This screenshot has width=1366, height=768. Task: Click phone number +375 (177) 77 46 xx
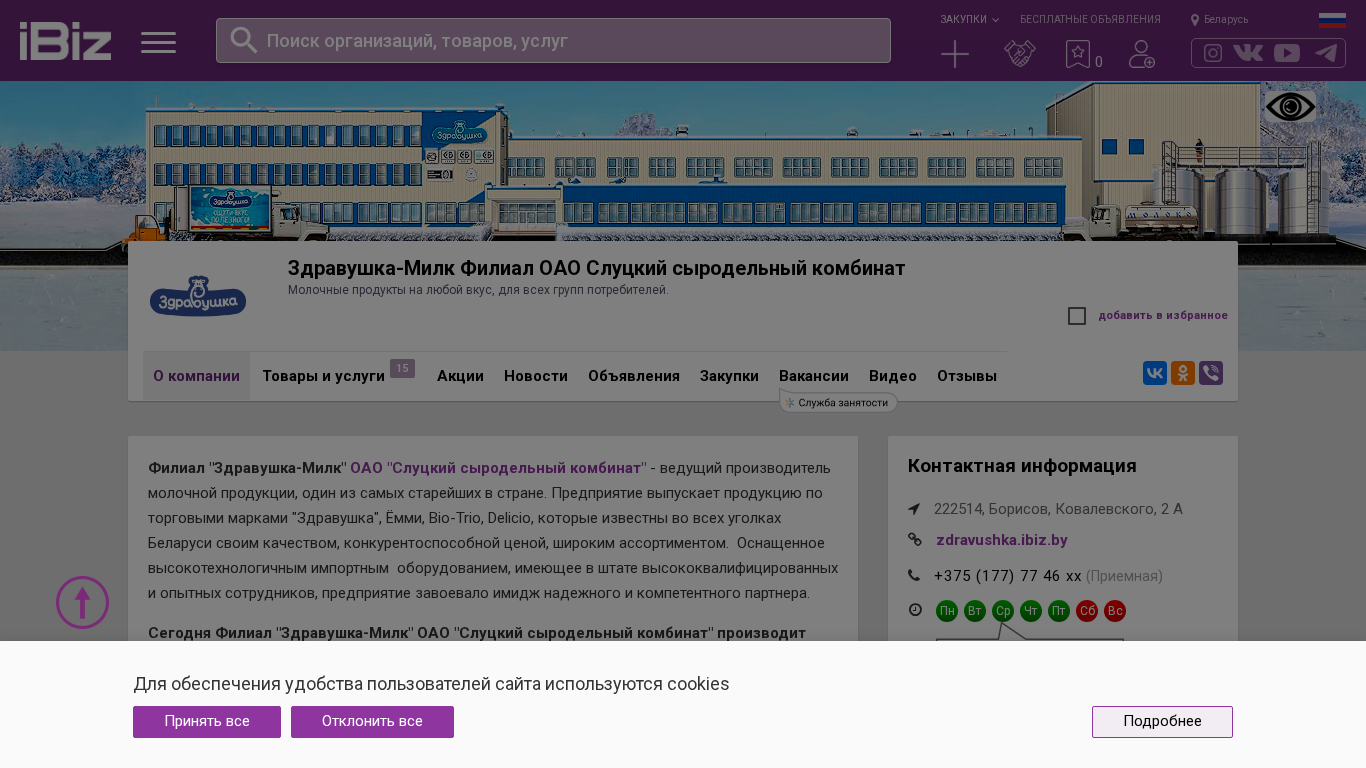1008,576
